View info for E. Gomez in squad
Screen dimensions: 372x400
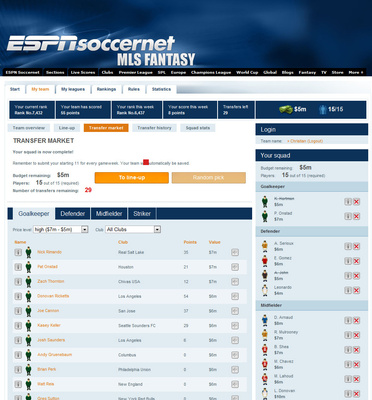pyautogui.click(x=348, y=261)
